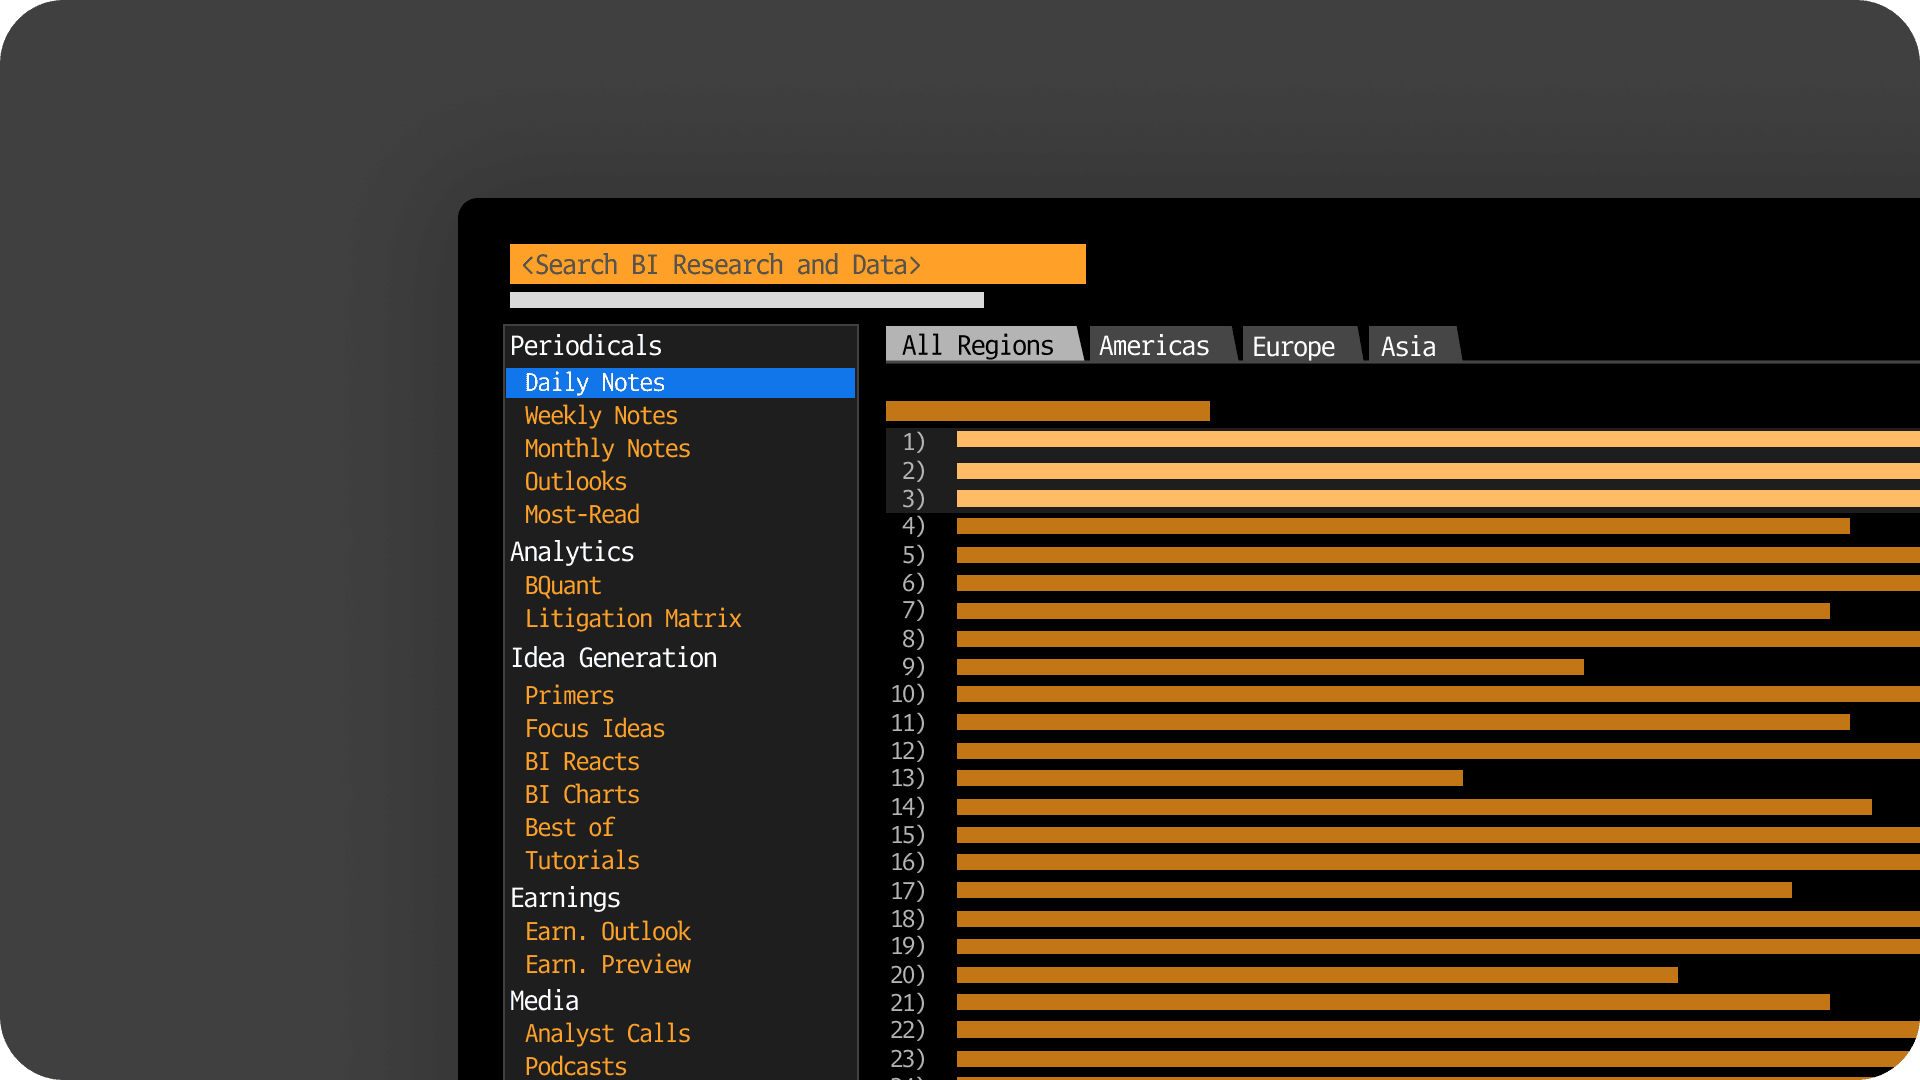Viewport: 1920px width, 1080px height.
Task: Open BI Charts under Idea Generation
Action: click(x=581, y=794)
